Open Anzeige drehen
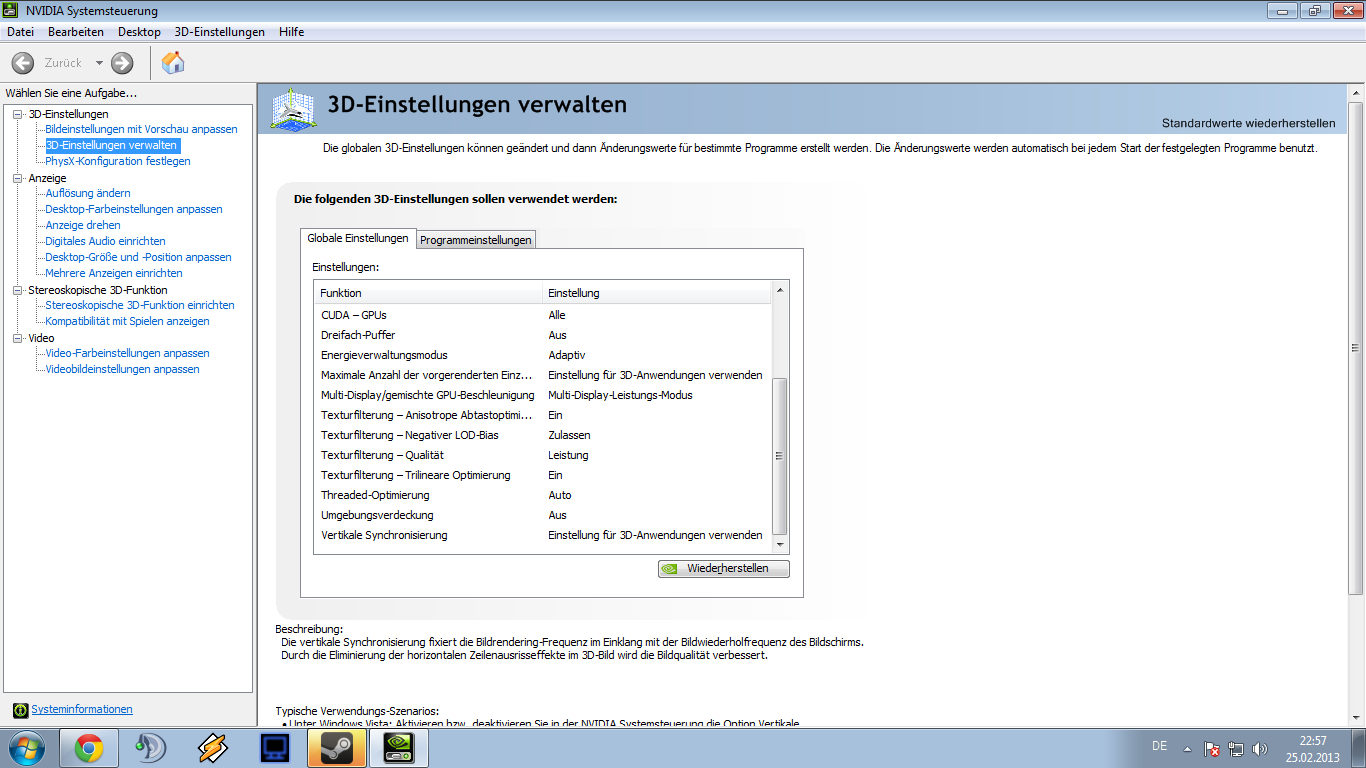This screenshot has width=1366, height=768. click(83, 225)
